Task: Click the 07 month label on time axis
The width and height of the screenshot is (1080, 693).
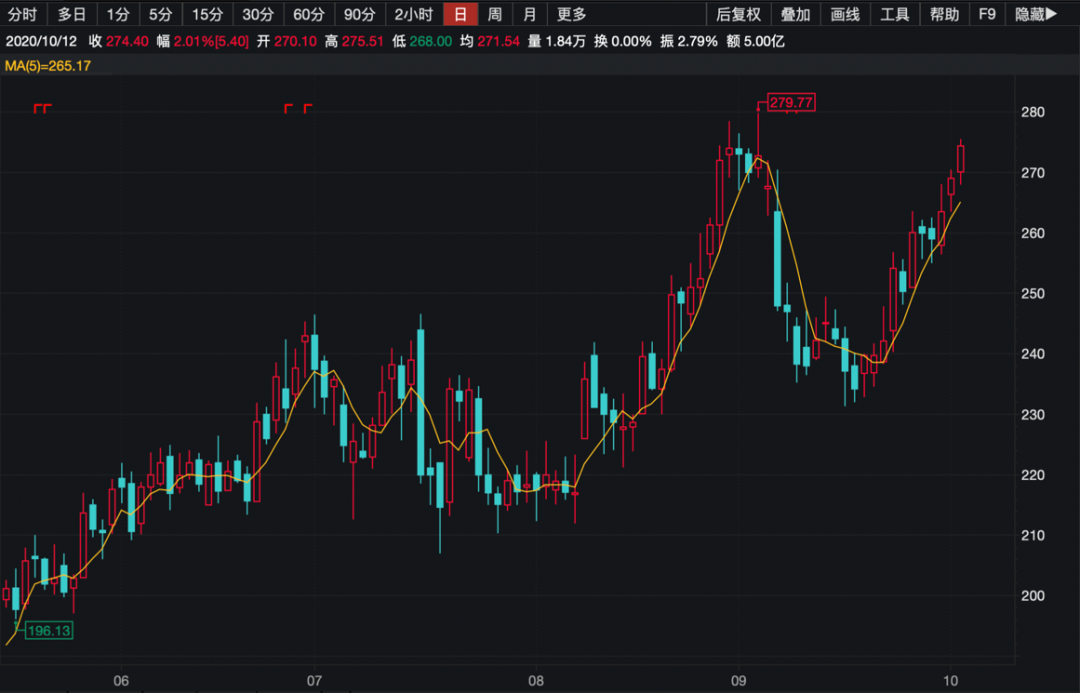Action: tap(314, 681)
